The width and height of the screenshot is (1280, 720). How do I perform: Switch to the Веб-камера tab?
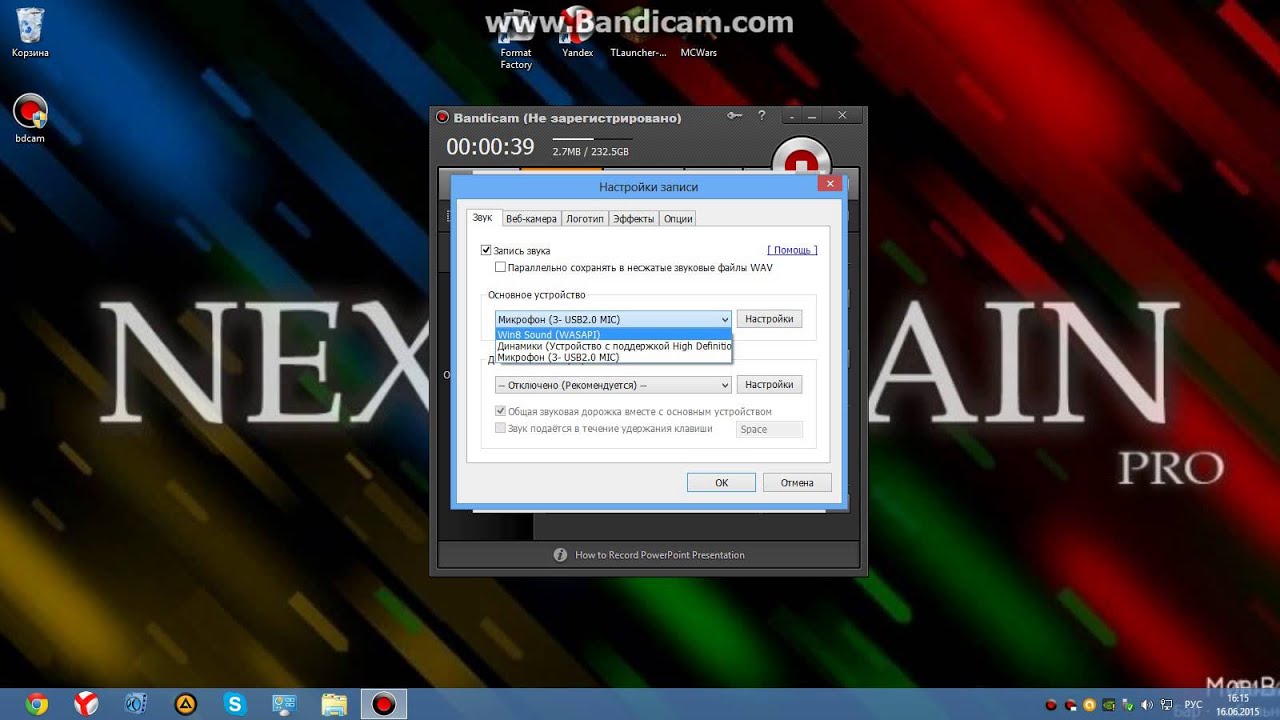[531, 218]
